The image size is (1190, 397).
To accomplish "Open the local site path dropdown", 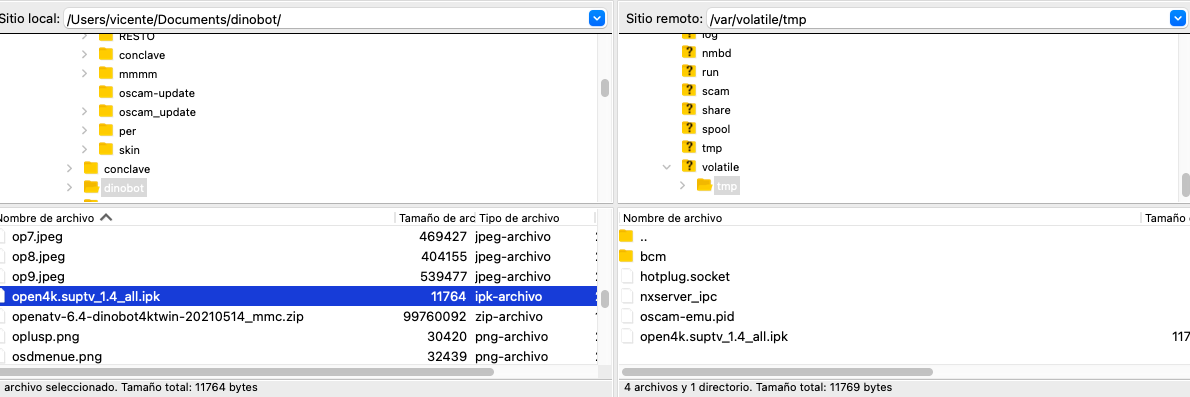I will coord(597,18).
